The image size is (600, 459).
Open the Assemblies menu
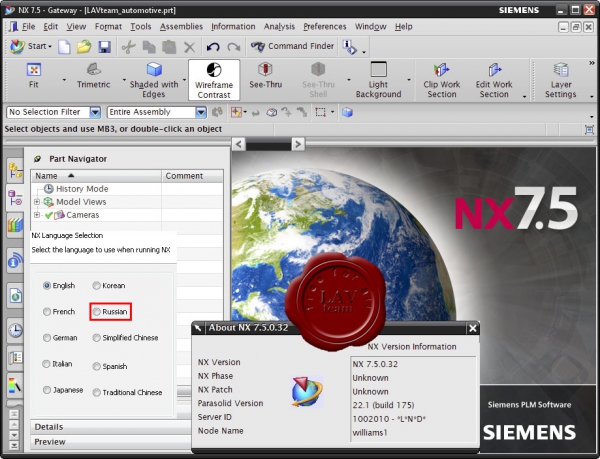[x=181, y=26]
